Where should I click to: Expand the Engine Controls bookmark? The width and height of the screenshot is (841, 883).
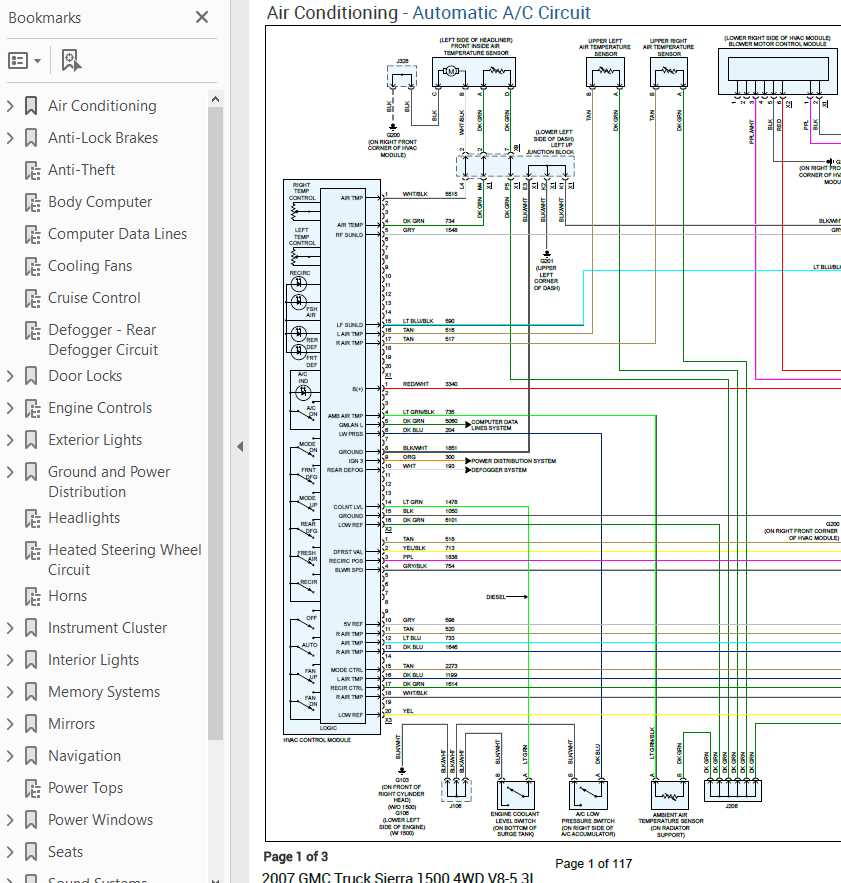[10, 408]
